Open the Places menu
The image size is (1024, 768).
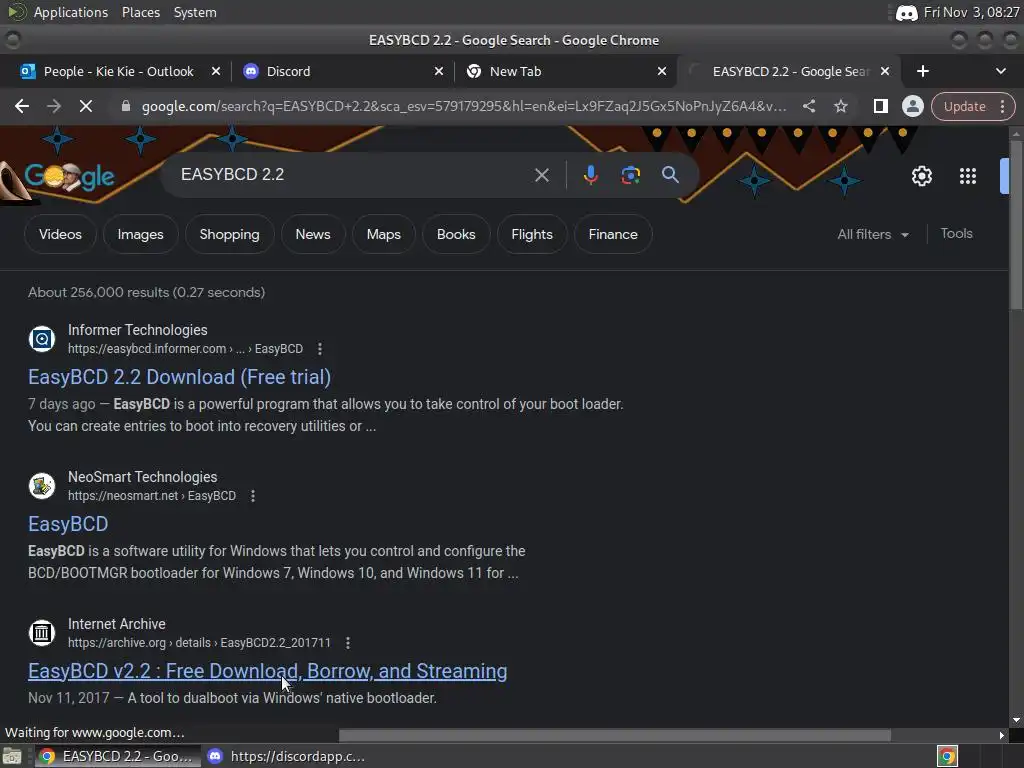(x=141, y=12)
